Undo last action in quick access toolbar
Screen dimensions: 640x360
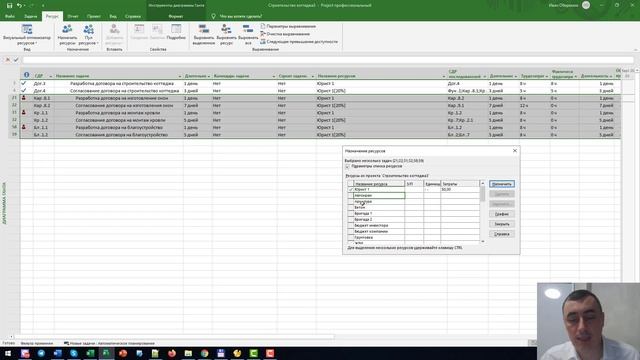click(x=19, y=5)
